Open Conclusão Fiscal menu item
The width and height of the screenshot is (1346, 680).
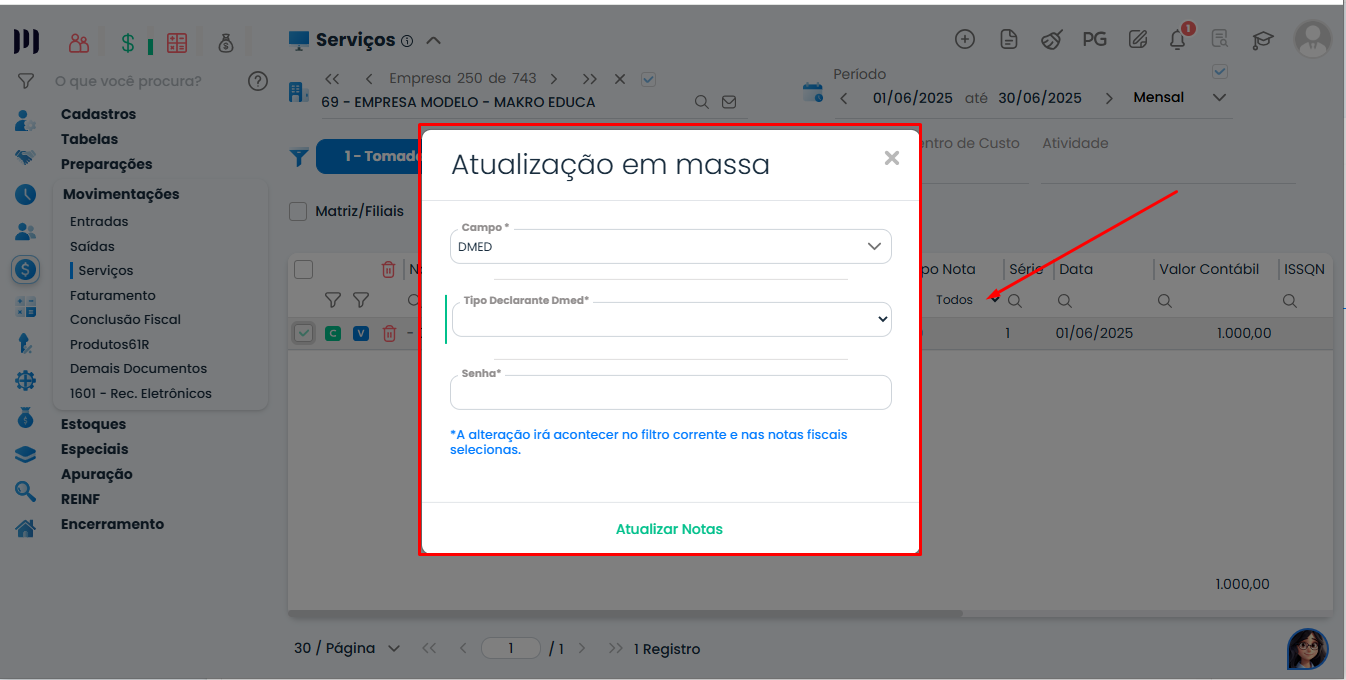pyautogui.click(x=125, y=319)
